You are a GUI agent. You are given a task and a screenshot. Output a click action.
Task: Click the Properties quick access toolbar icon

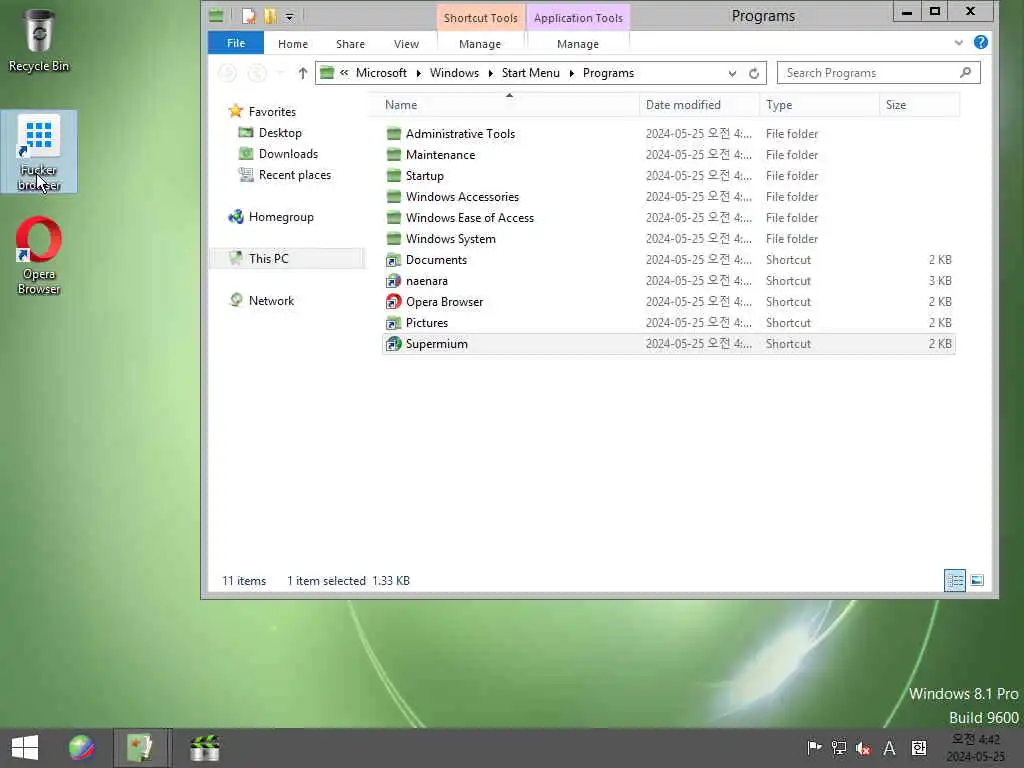[248, 16]
